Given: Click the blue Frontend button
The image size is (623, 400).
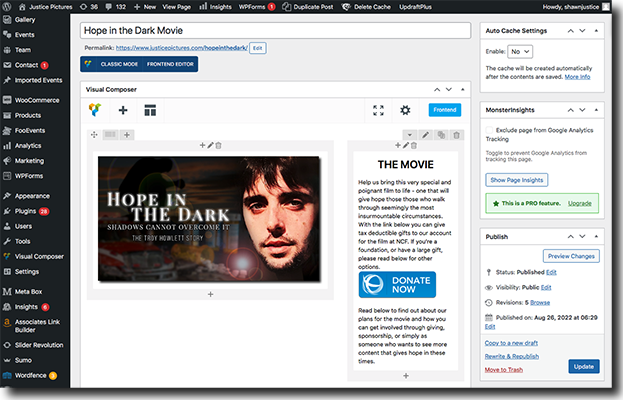Looking at the screenshot, I should [445, 110].
